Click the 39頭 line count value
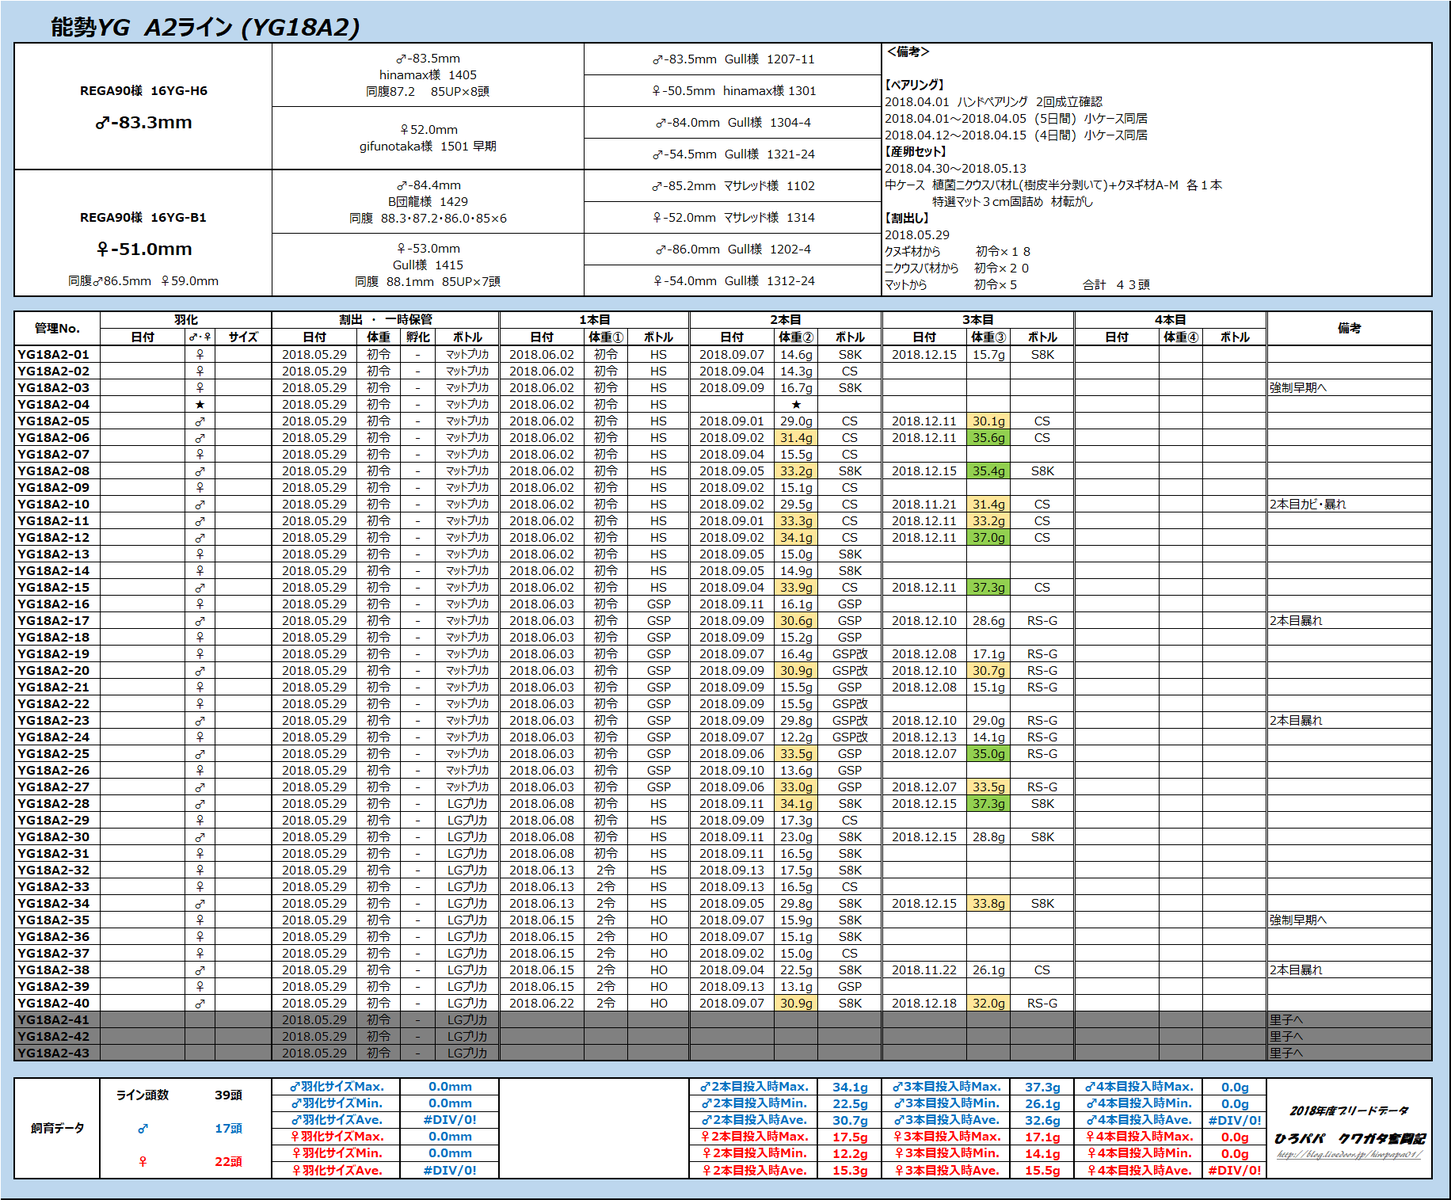This screenshot has height=1200, width=1451. coord(228,1095)
